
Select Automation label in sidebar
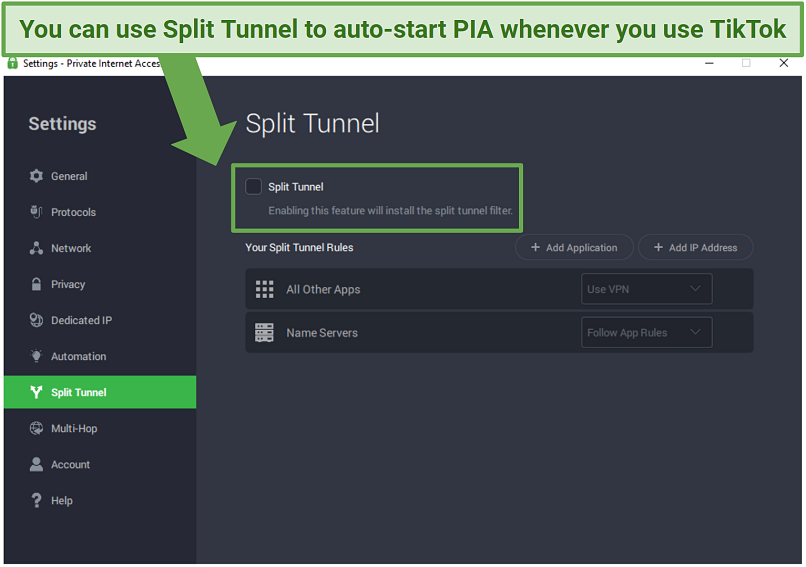pyautogui.click(x=79, y=356)
